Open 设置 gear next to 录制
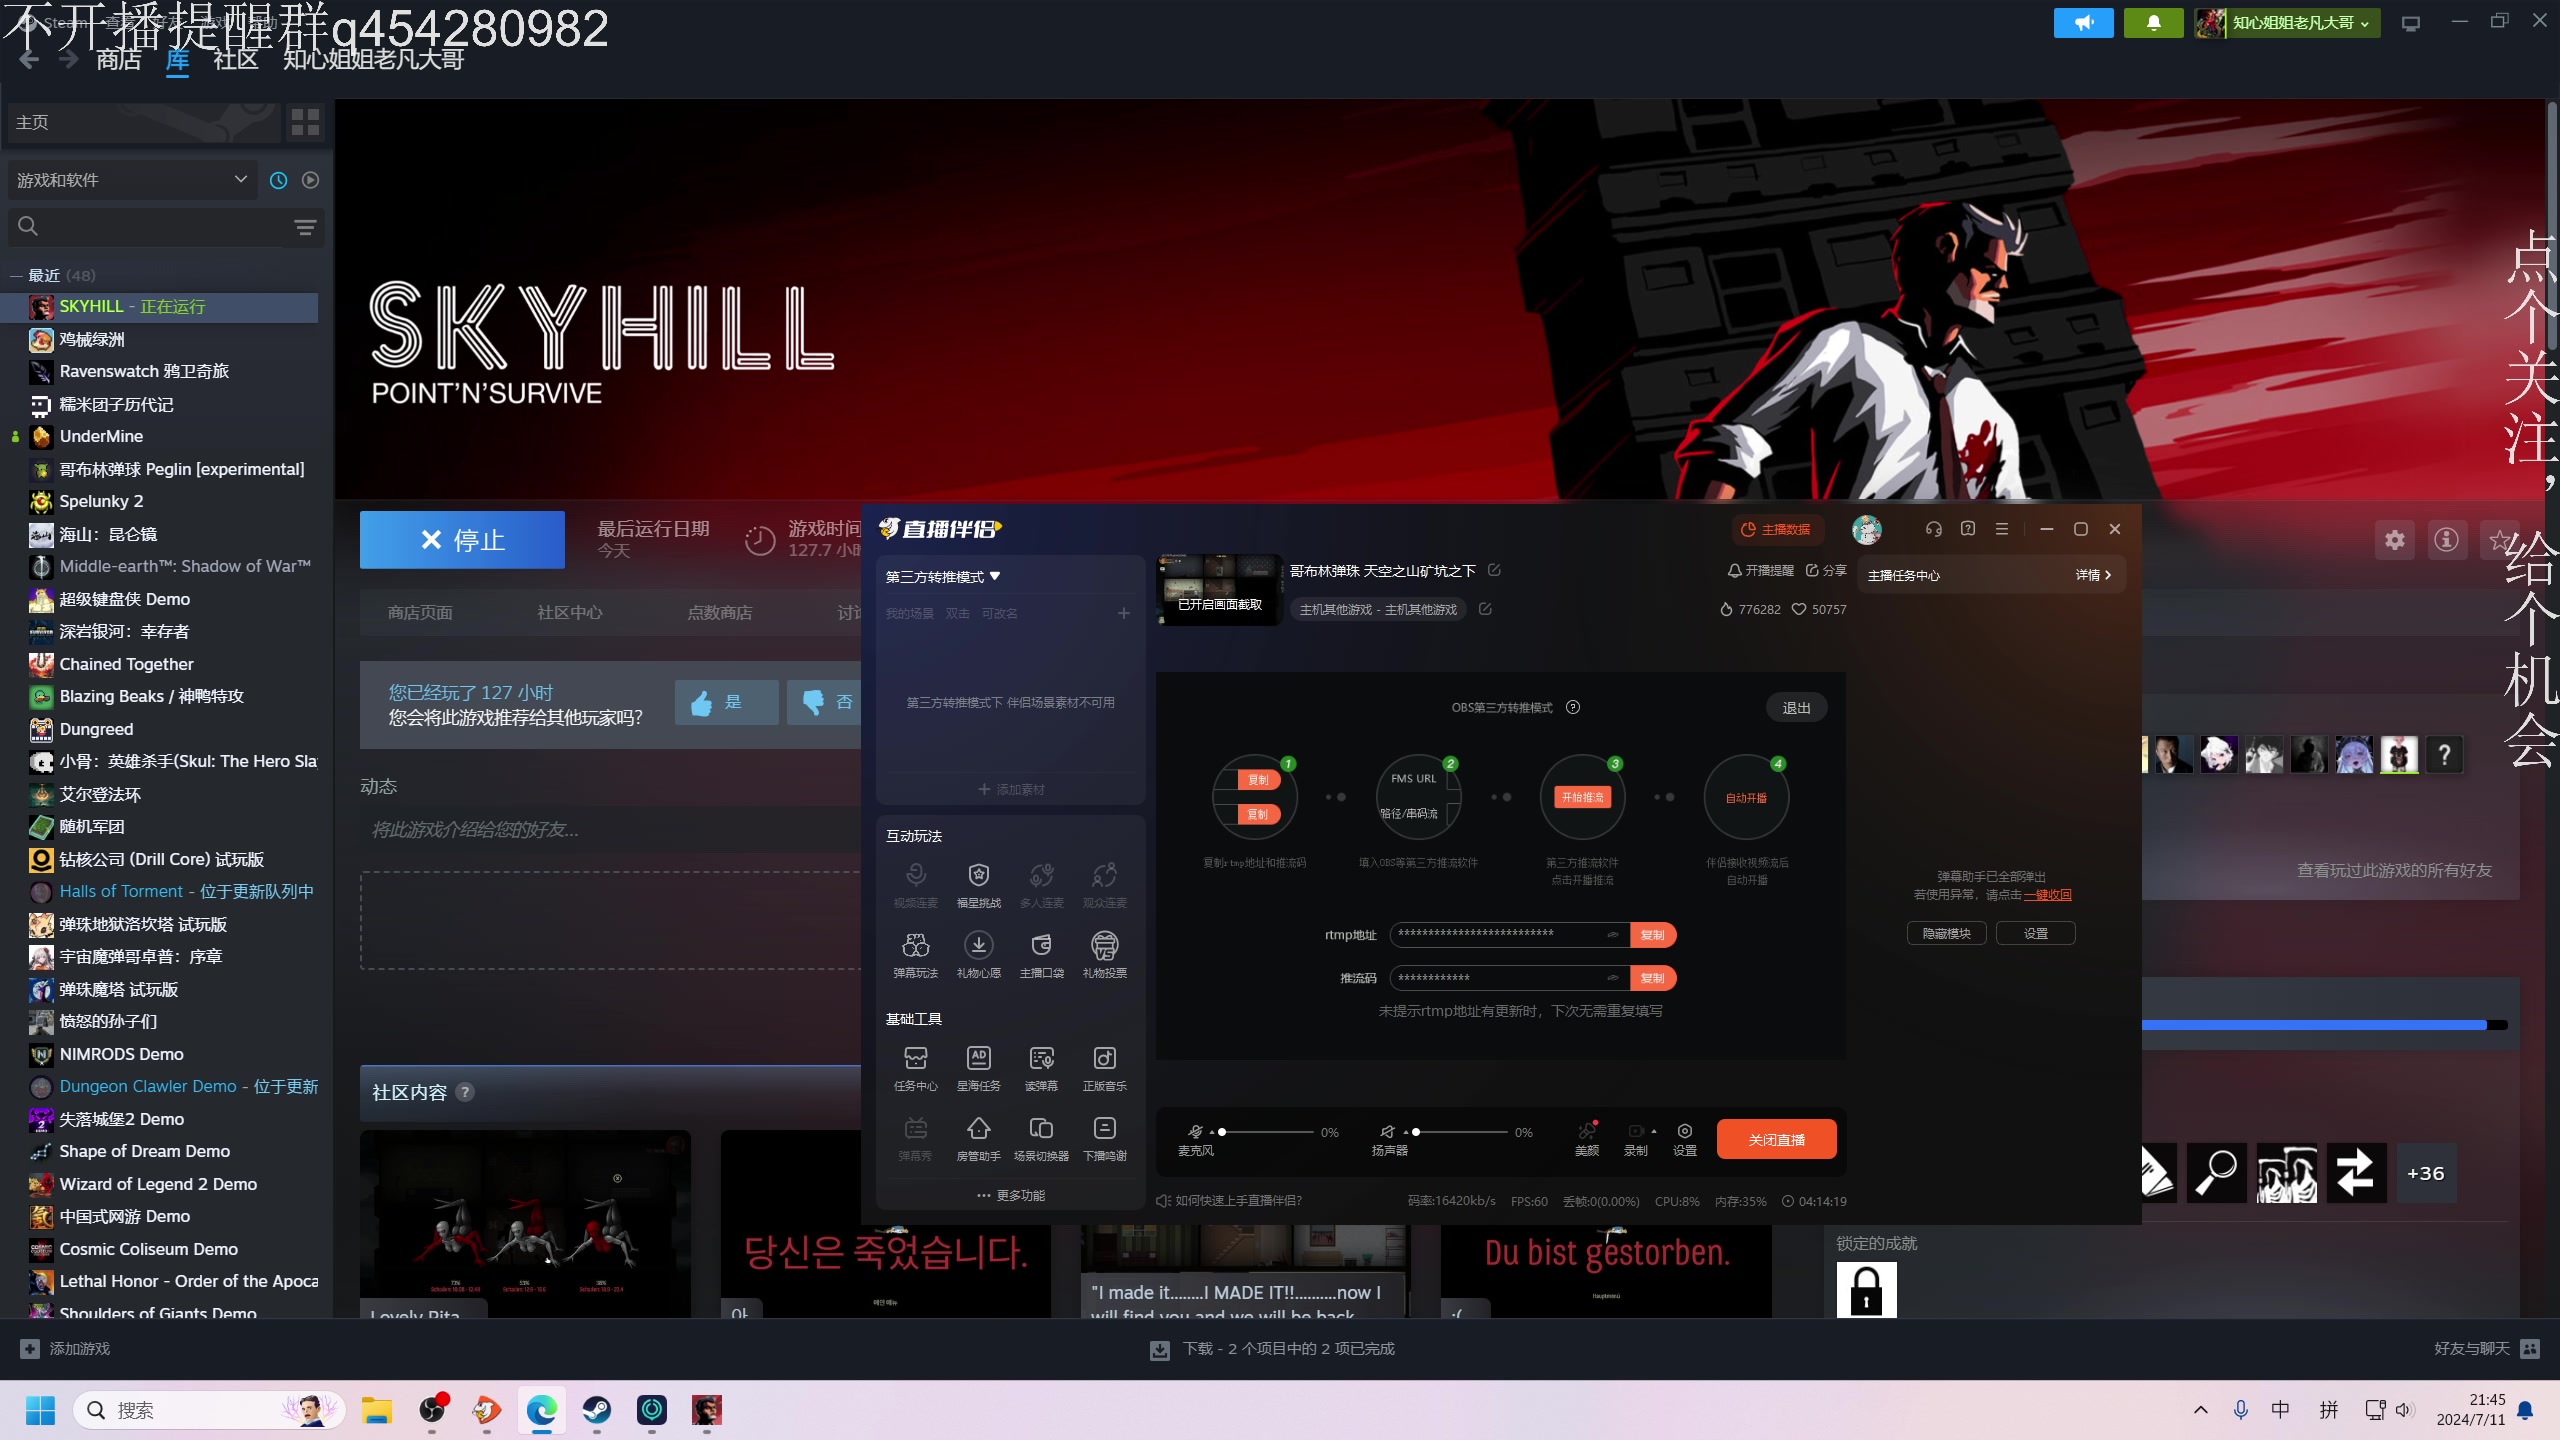Image resolution: width=2560 pixels, height=1440 pixels. pos(1685,1138)
